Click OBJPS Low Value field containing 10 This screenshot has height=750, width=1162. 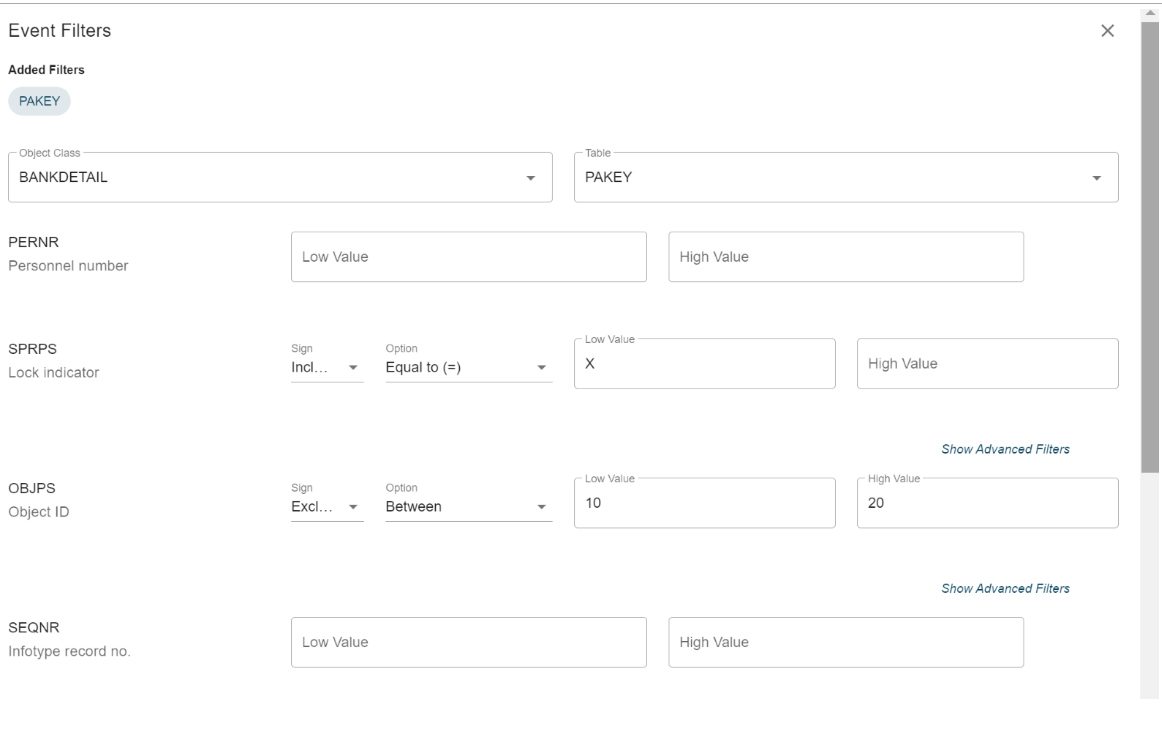(704, 504)
